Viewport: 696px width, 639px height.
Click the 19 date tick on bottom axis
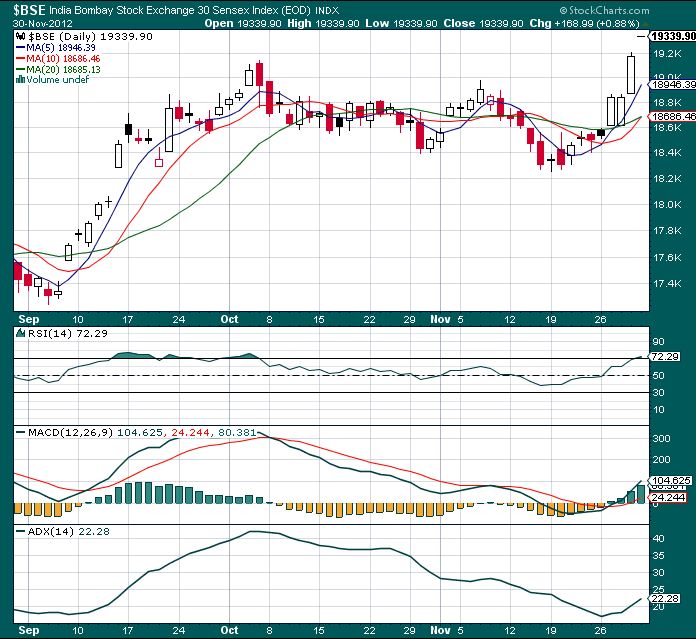pos(550,631)
